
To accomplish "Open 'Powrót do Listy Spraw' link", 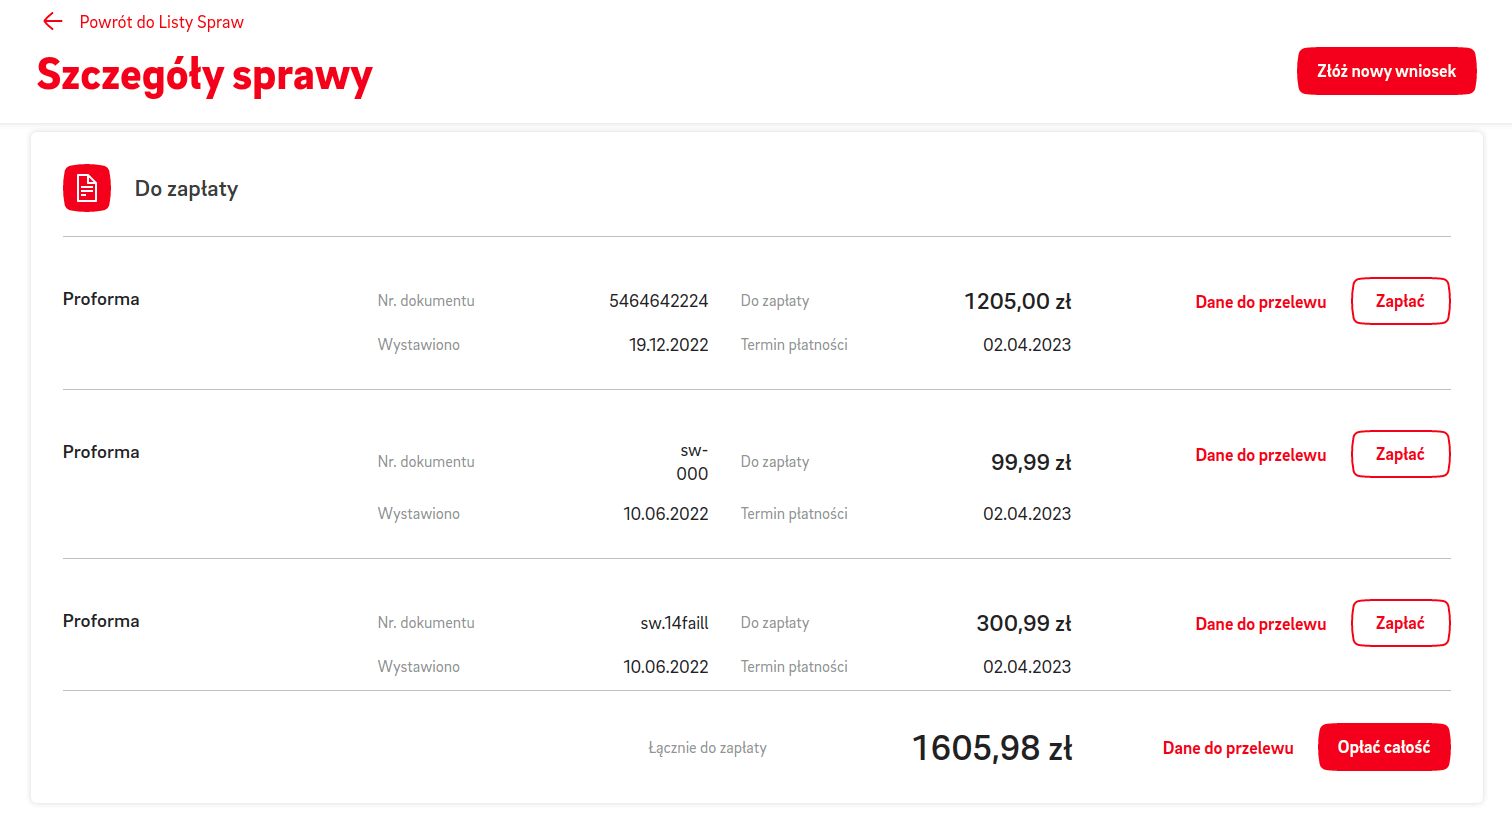I will point(161,22).
